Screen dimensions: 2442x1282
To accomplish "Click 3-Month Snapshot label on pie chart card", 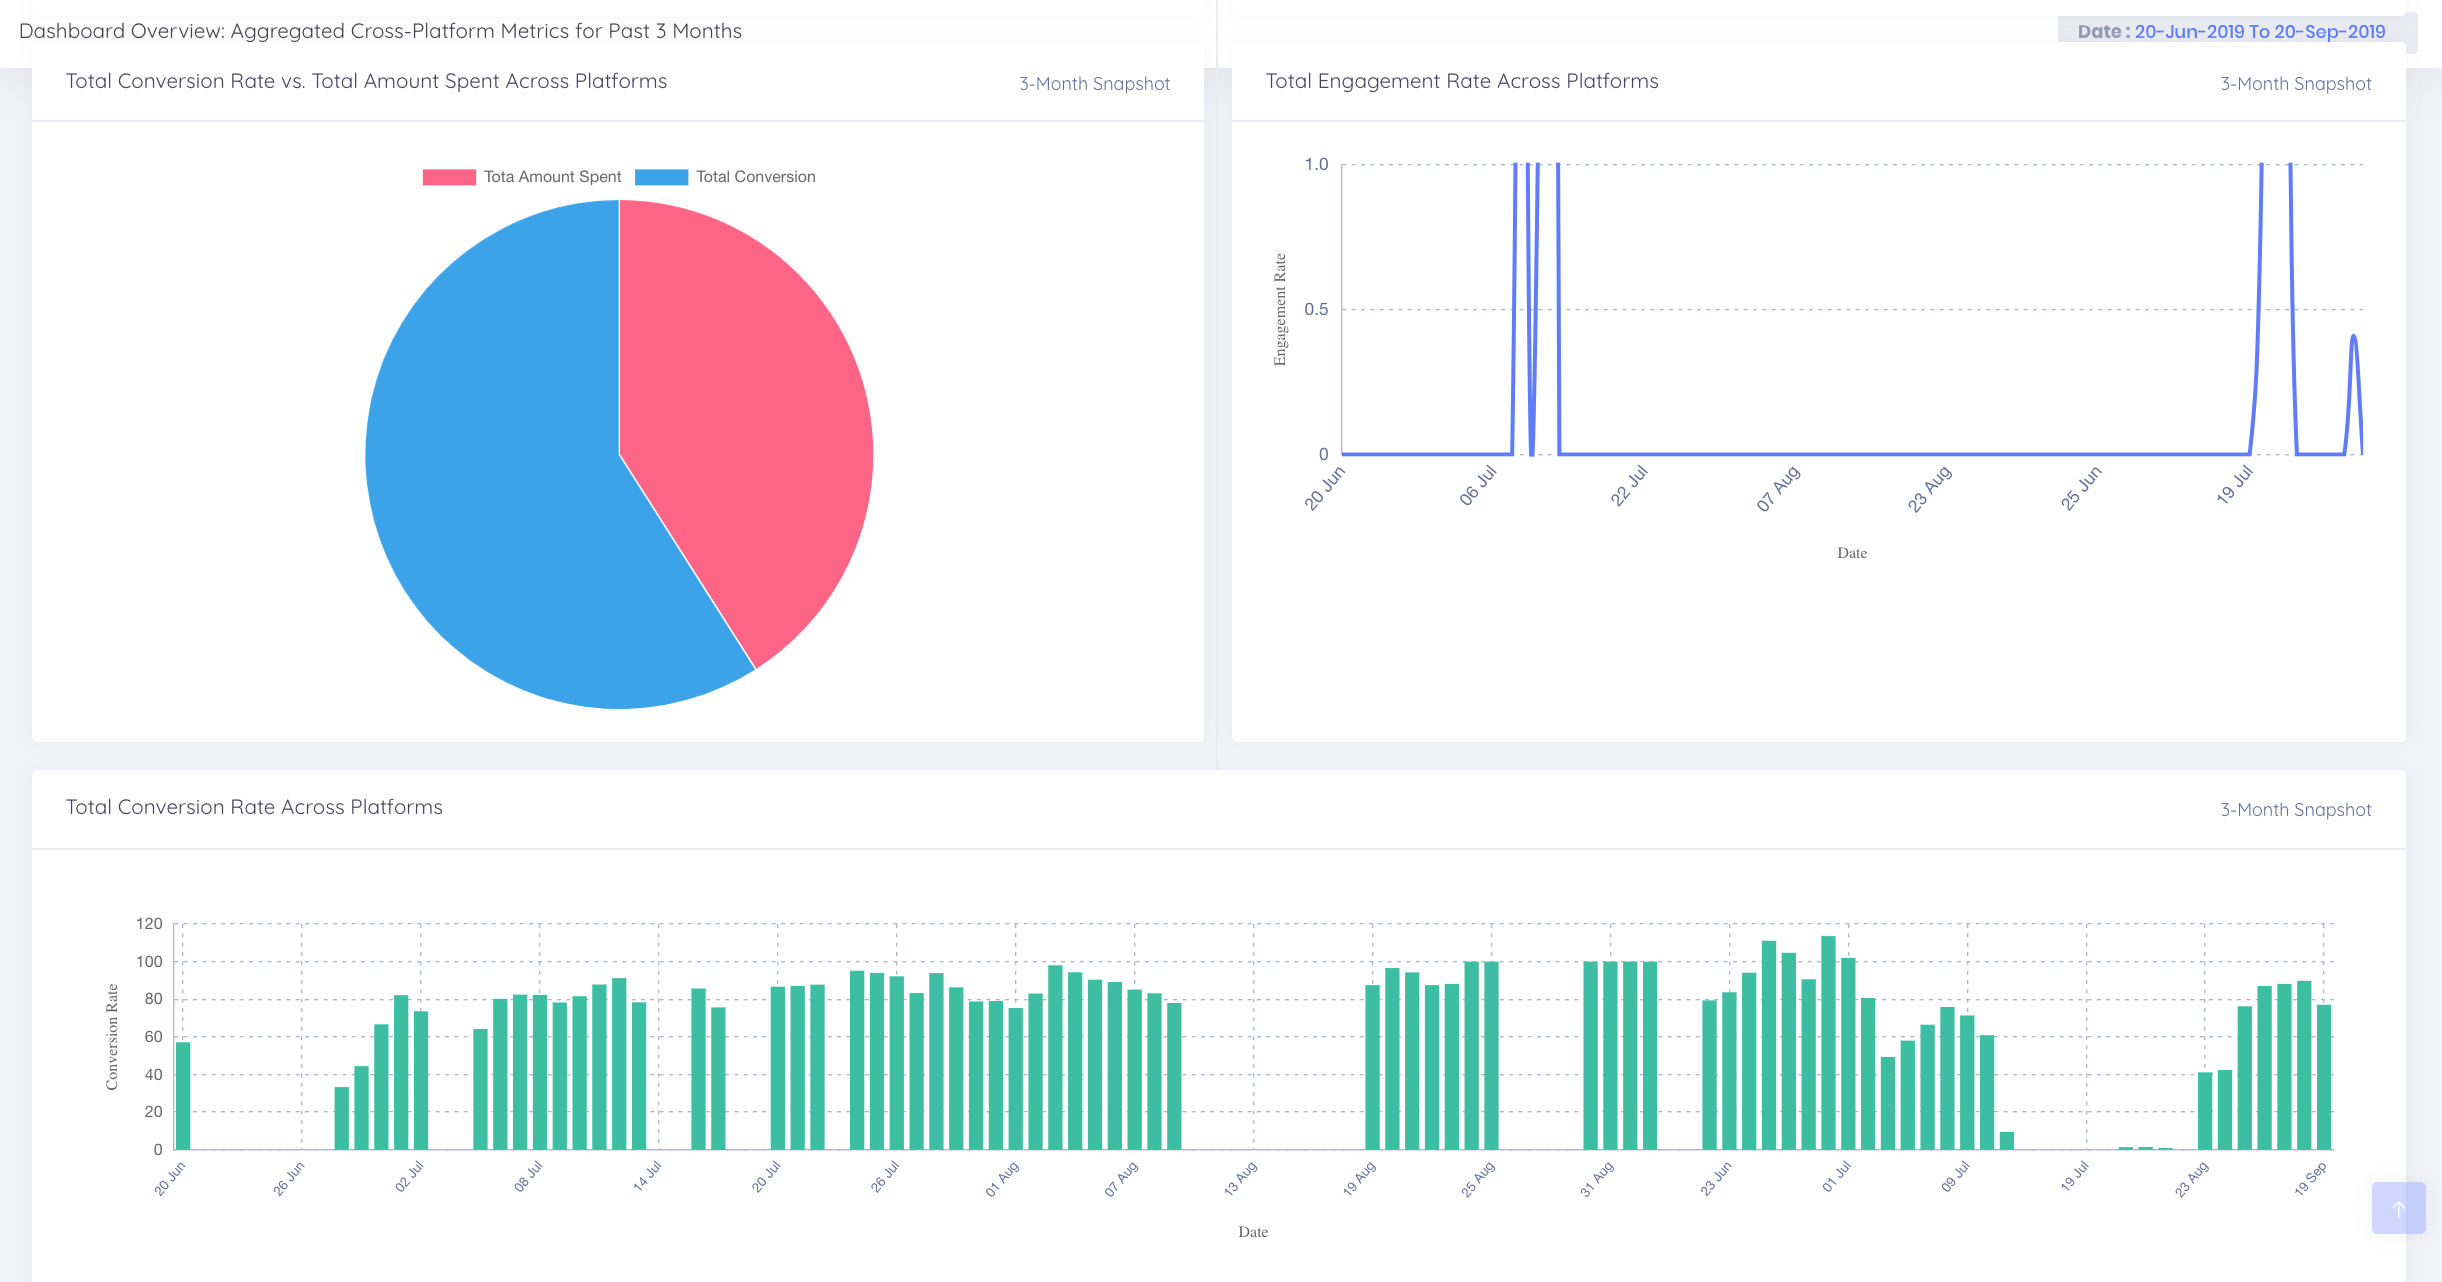I will pos(1094,84).
